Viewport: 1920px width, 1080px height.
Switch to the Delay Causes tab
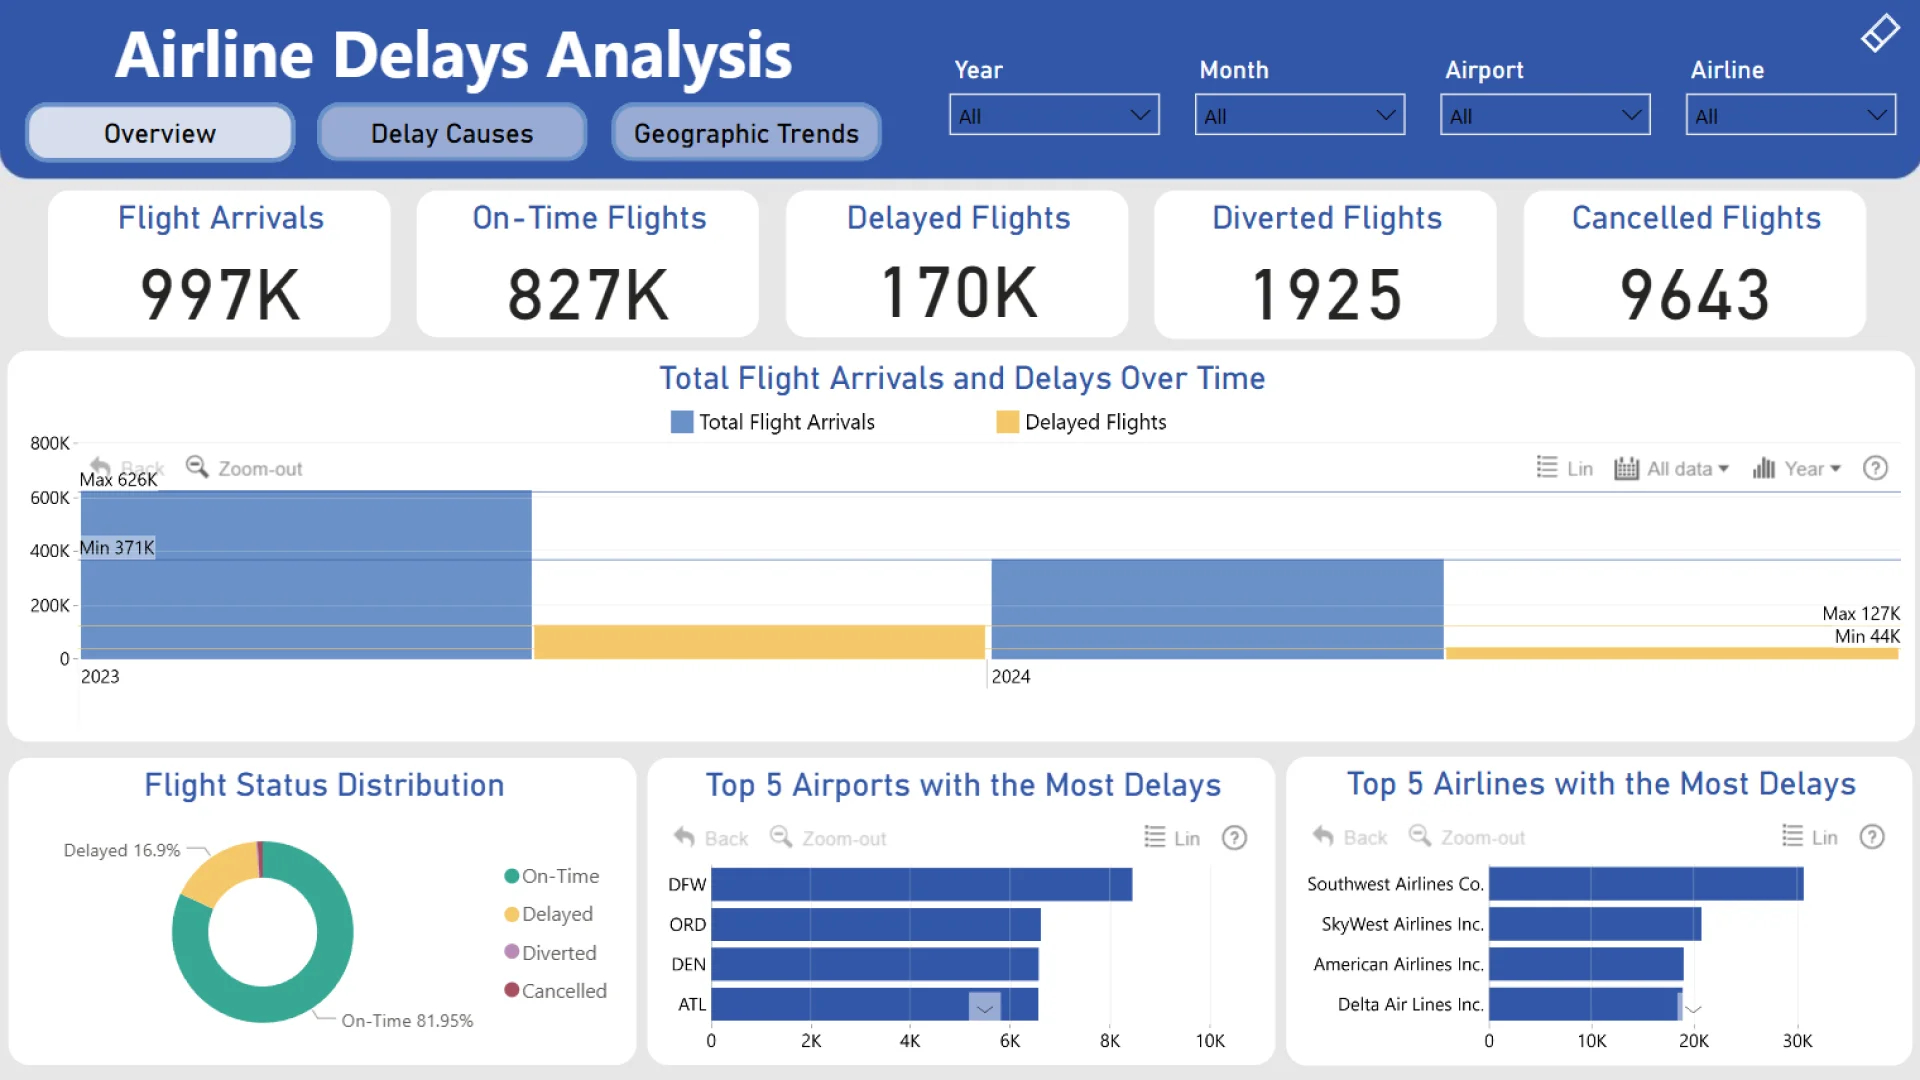tap(452, 132)
